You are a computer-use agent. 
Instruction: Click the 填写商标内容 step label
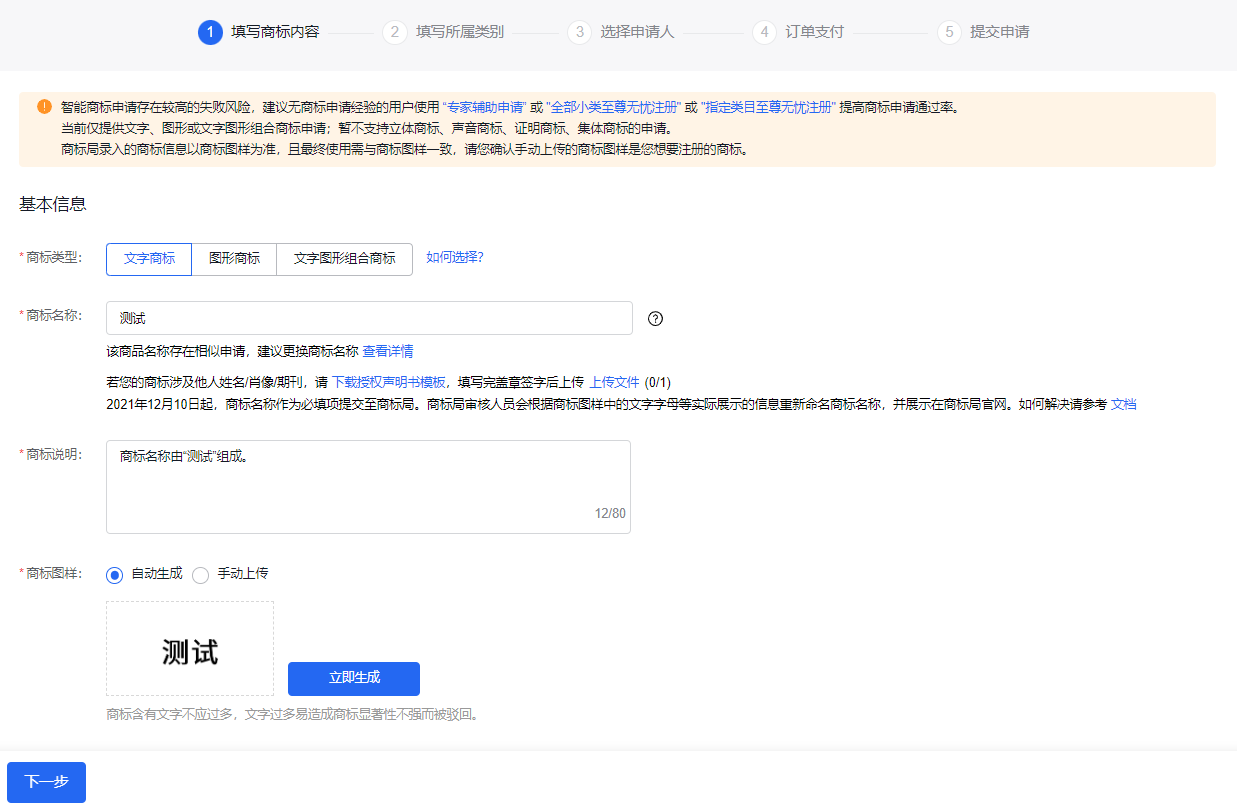click(275, 32)
